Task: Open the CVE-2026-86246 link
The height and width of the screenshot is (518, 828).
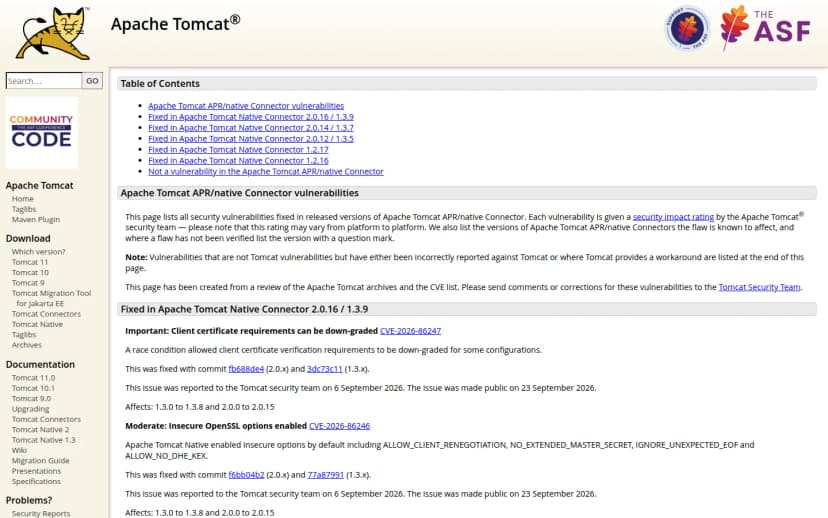Action: tap(340, 426)
